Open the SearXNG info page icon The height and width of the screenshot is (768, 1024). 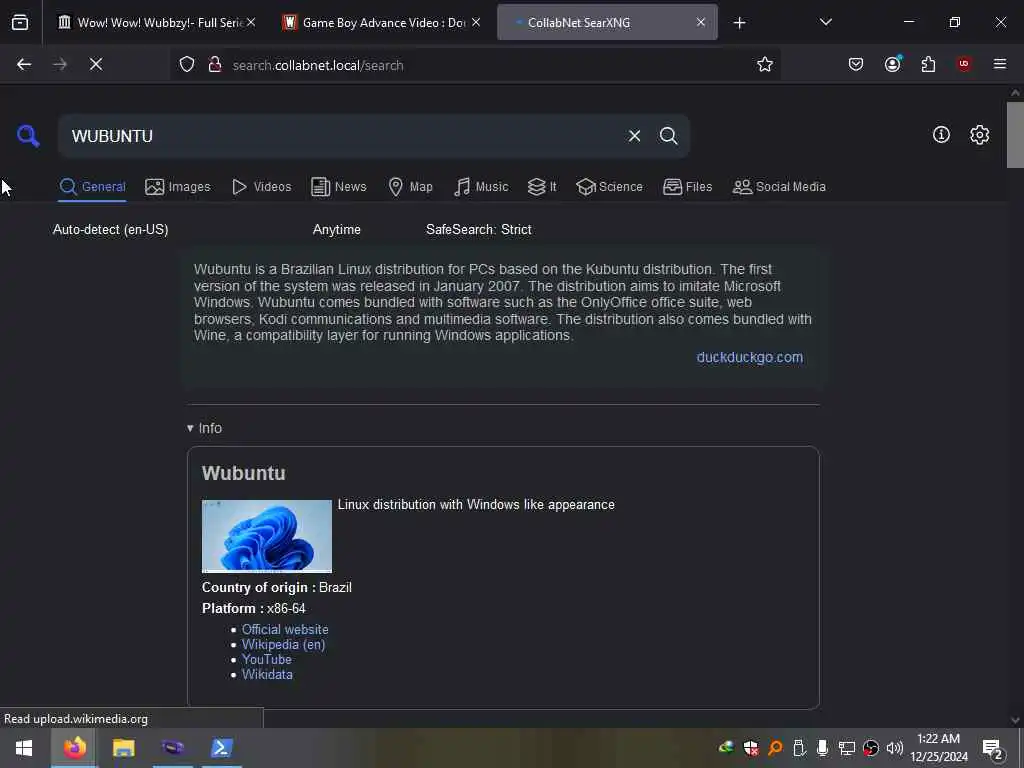coord(941,135)
